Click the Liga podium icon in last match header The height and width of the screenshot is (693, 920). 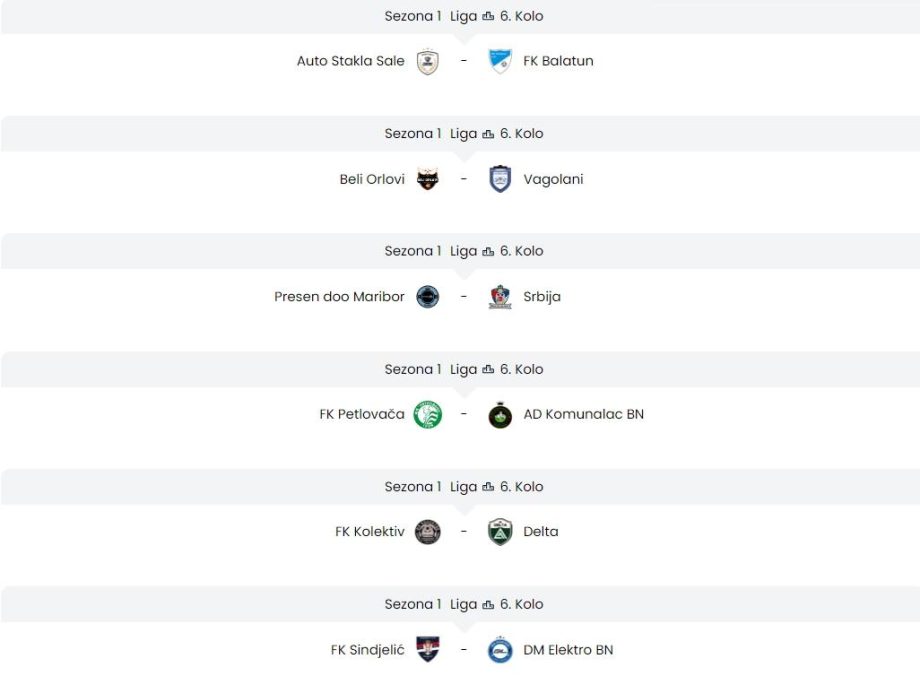click(488, 605)
